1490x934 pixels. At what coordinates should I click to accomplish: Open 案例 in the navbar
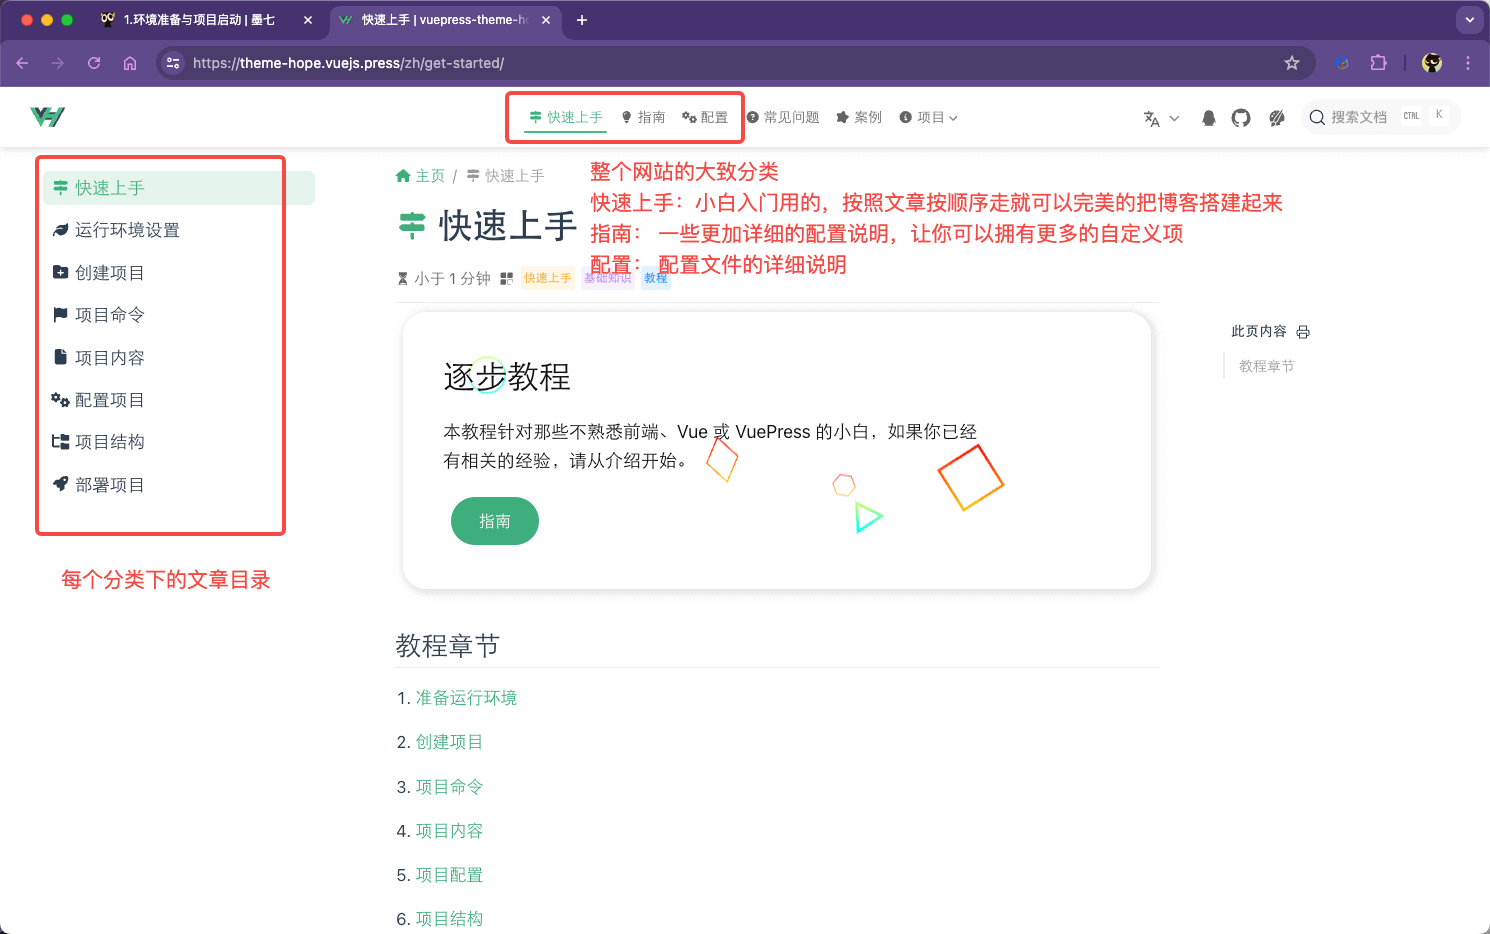click(859, 117)
